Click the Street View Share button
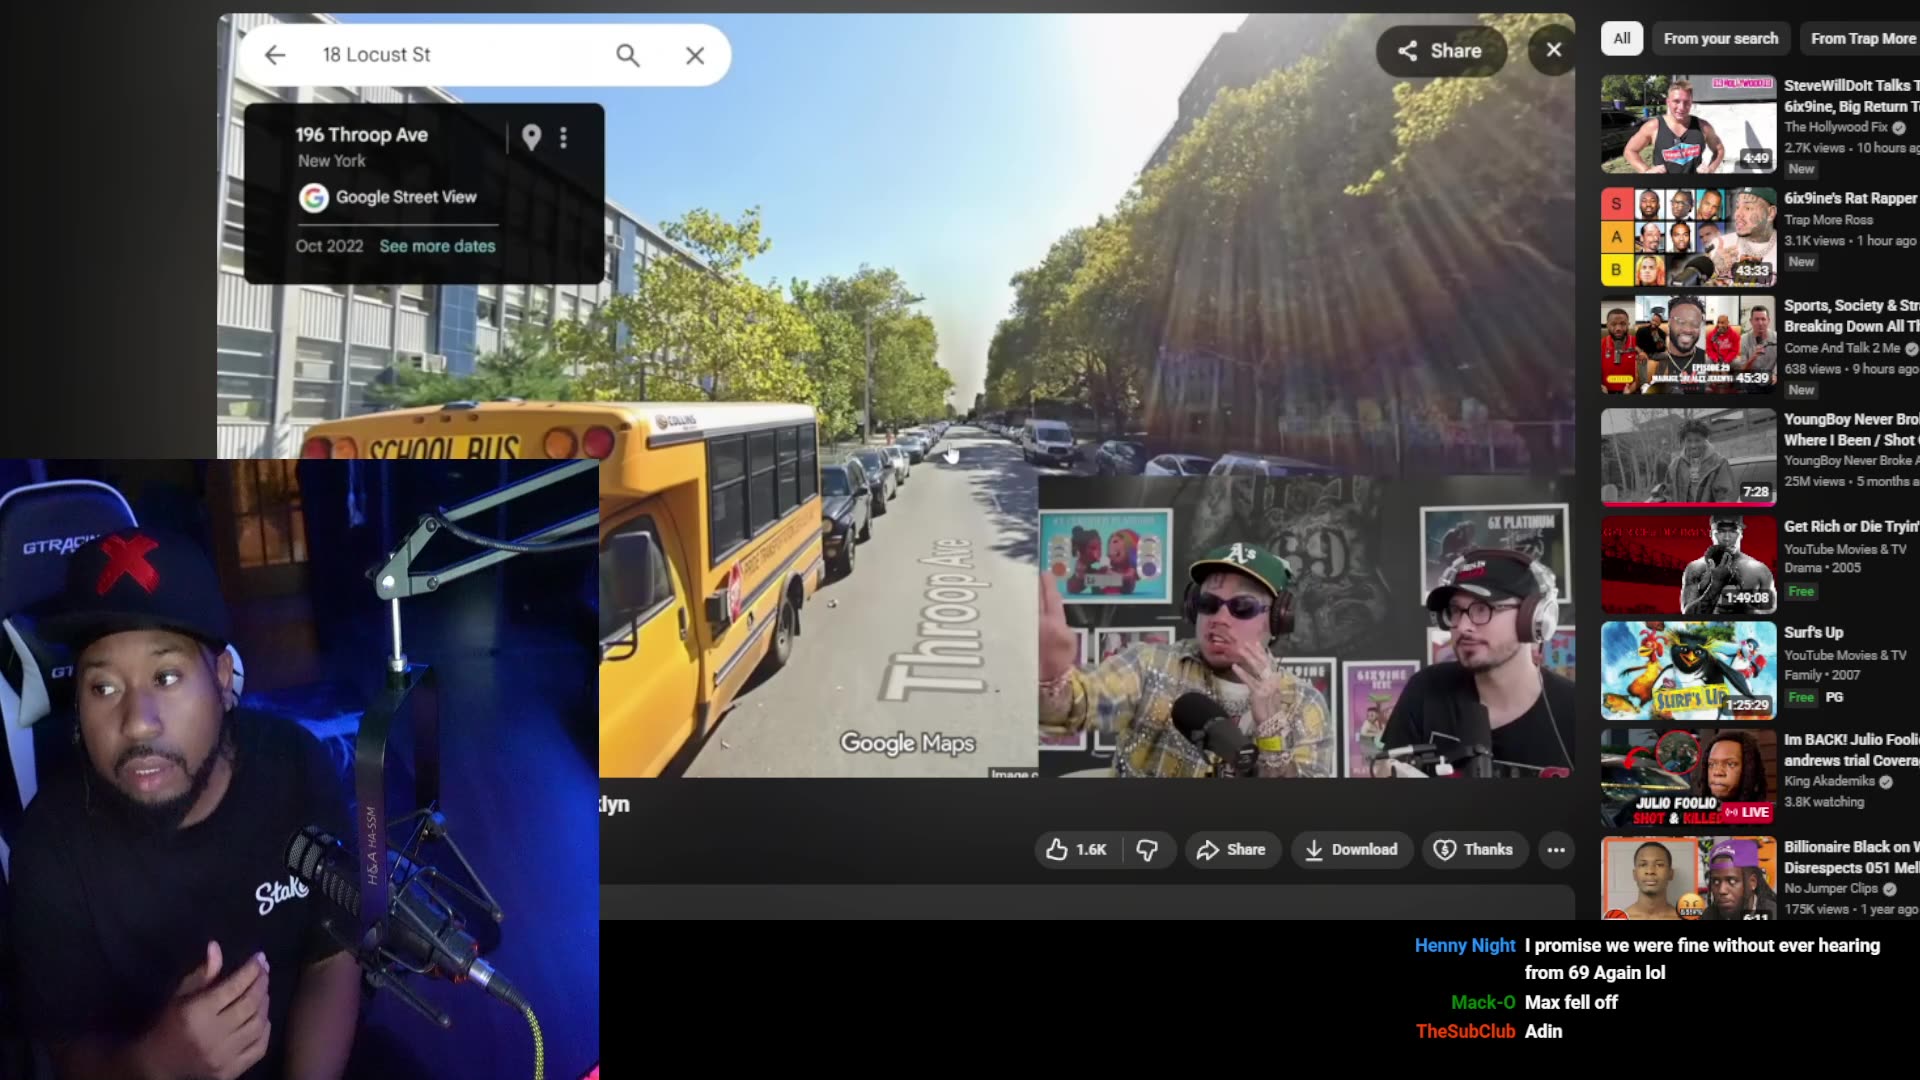Image resolution: width=1920 pixels, height=1080 pixels. click(x=1440, y=51)
